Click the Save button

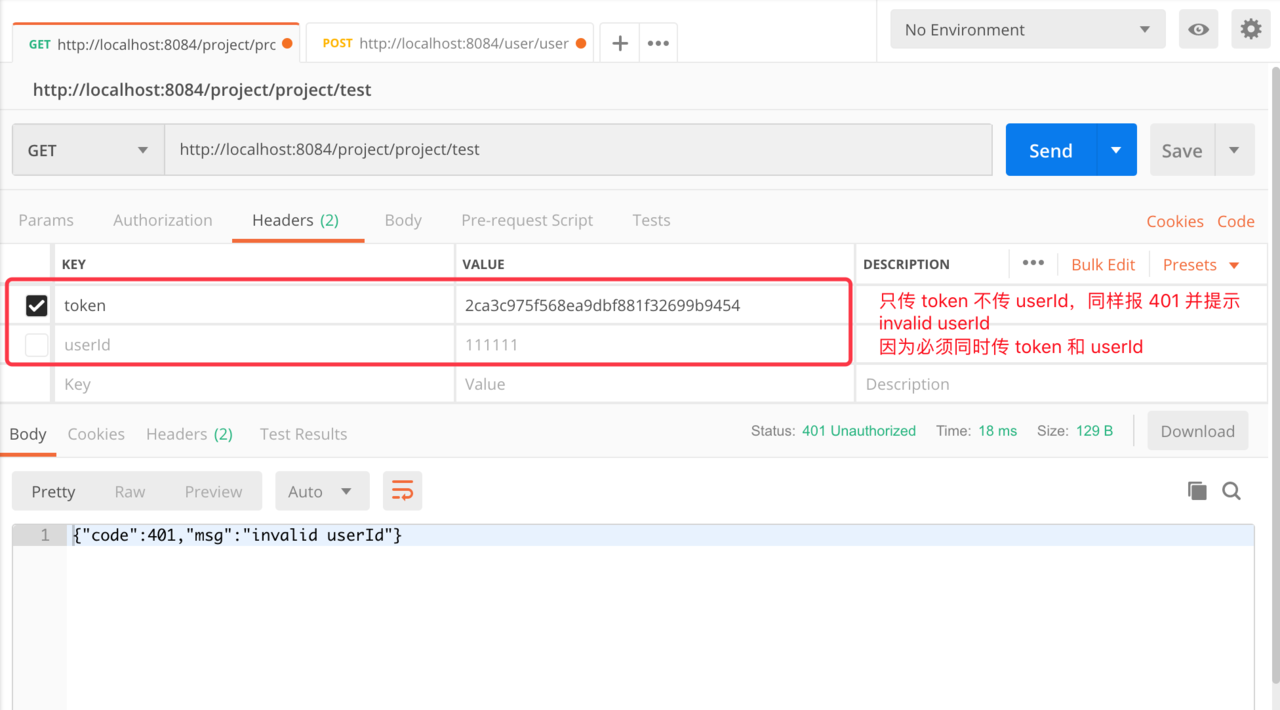coord(1182,150)
